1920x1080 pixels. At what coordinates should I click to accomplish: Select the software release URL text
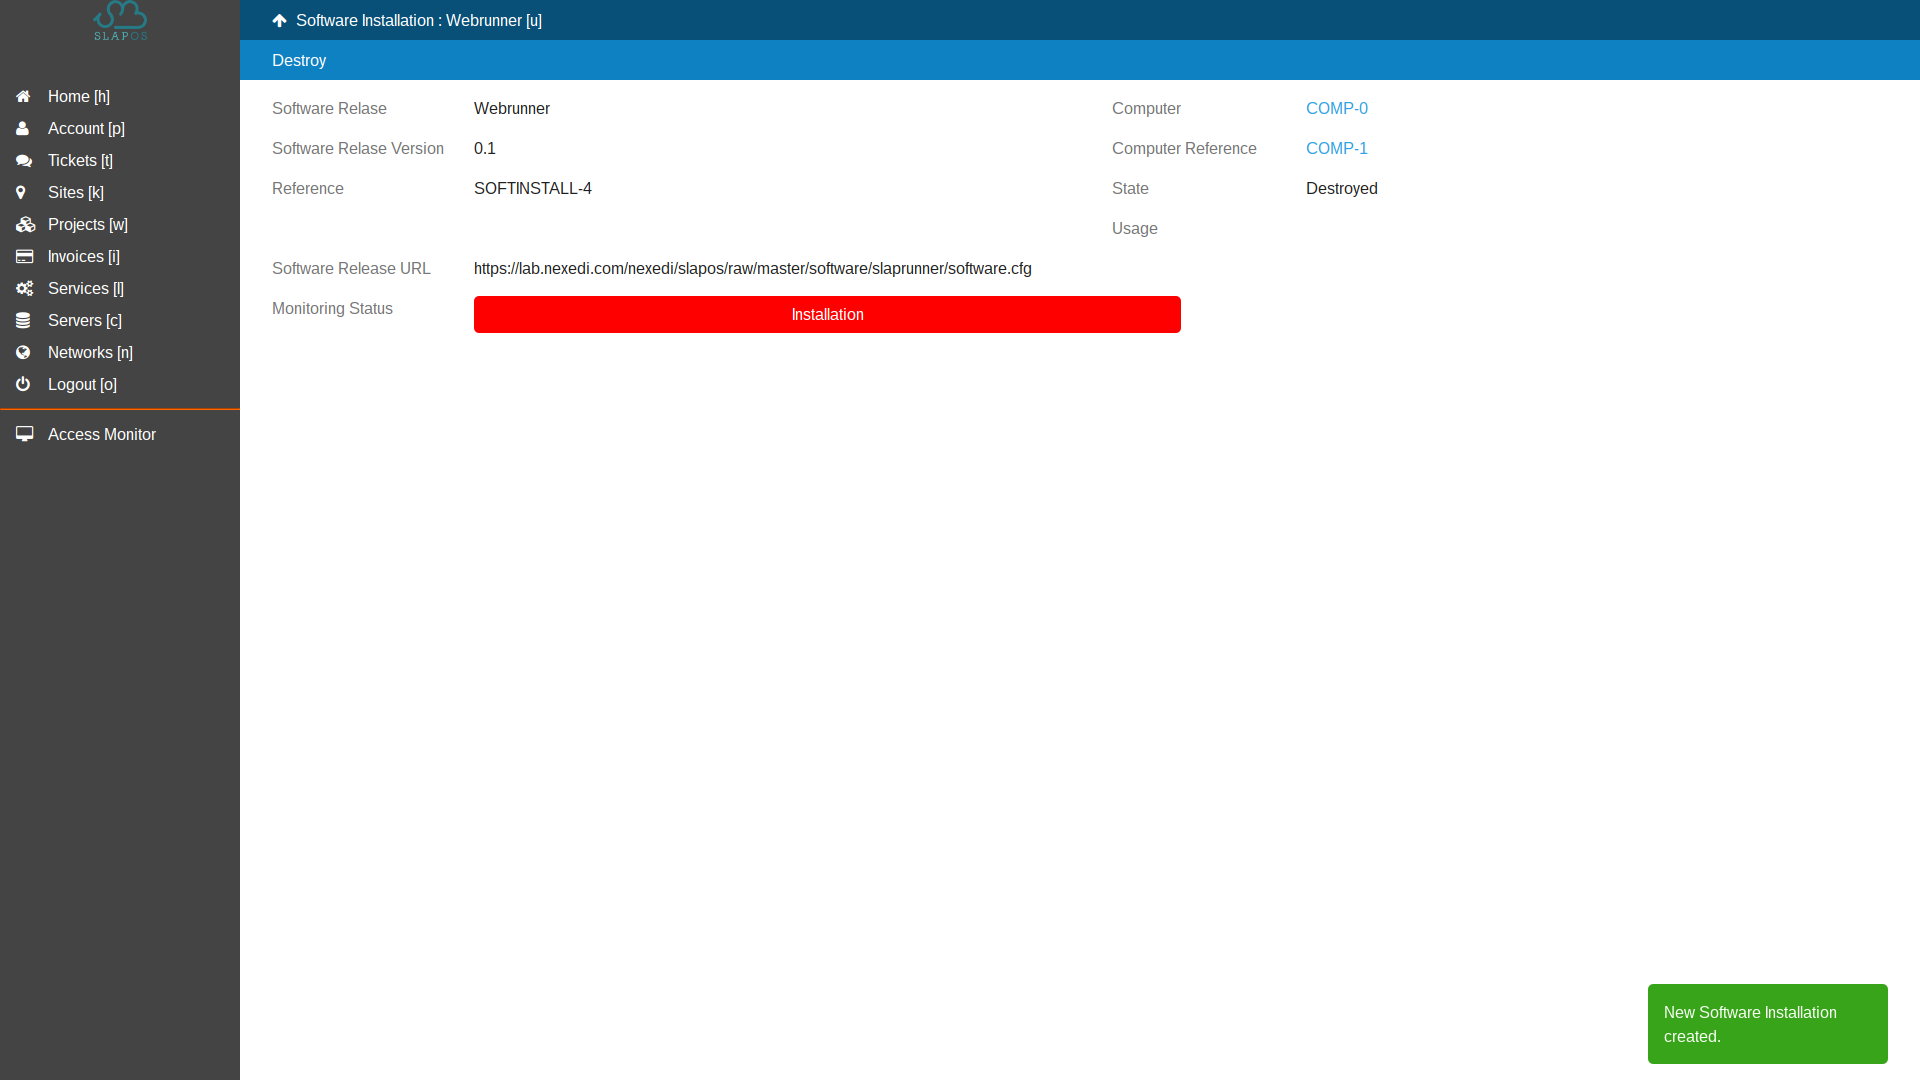click(753, 268)
